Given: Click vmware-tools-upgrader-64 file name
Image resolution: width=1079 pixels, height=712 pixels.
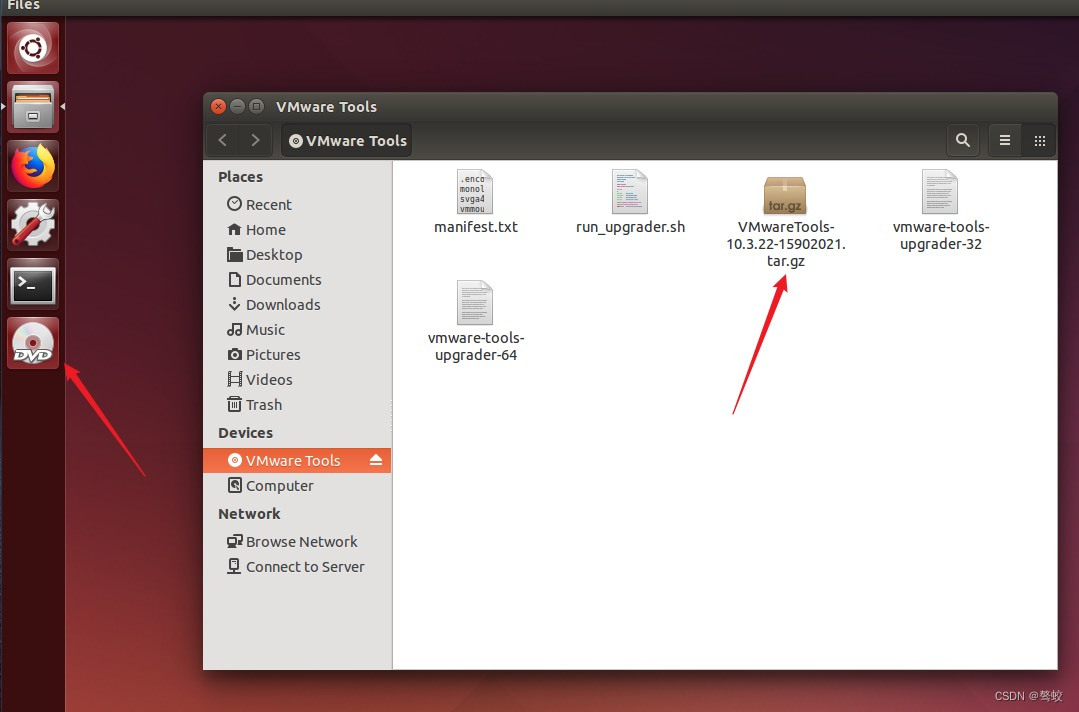Looking at the screenshot, I should [476, 347].
